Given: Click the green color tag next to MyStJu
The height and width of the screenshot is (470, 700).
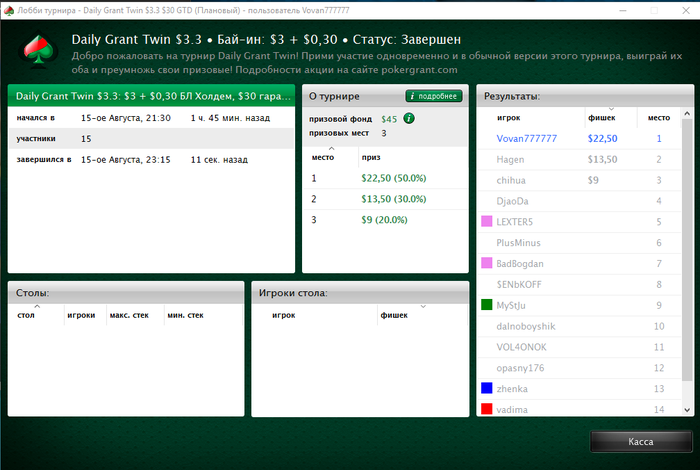Looking at the screenshot, I should coord(487,305).
